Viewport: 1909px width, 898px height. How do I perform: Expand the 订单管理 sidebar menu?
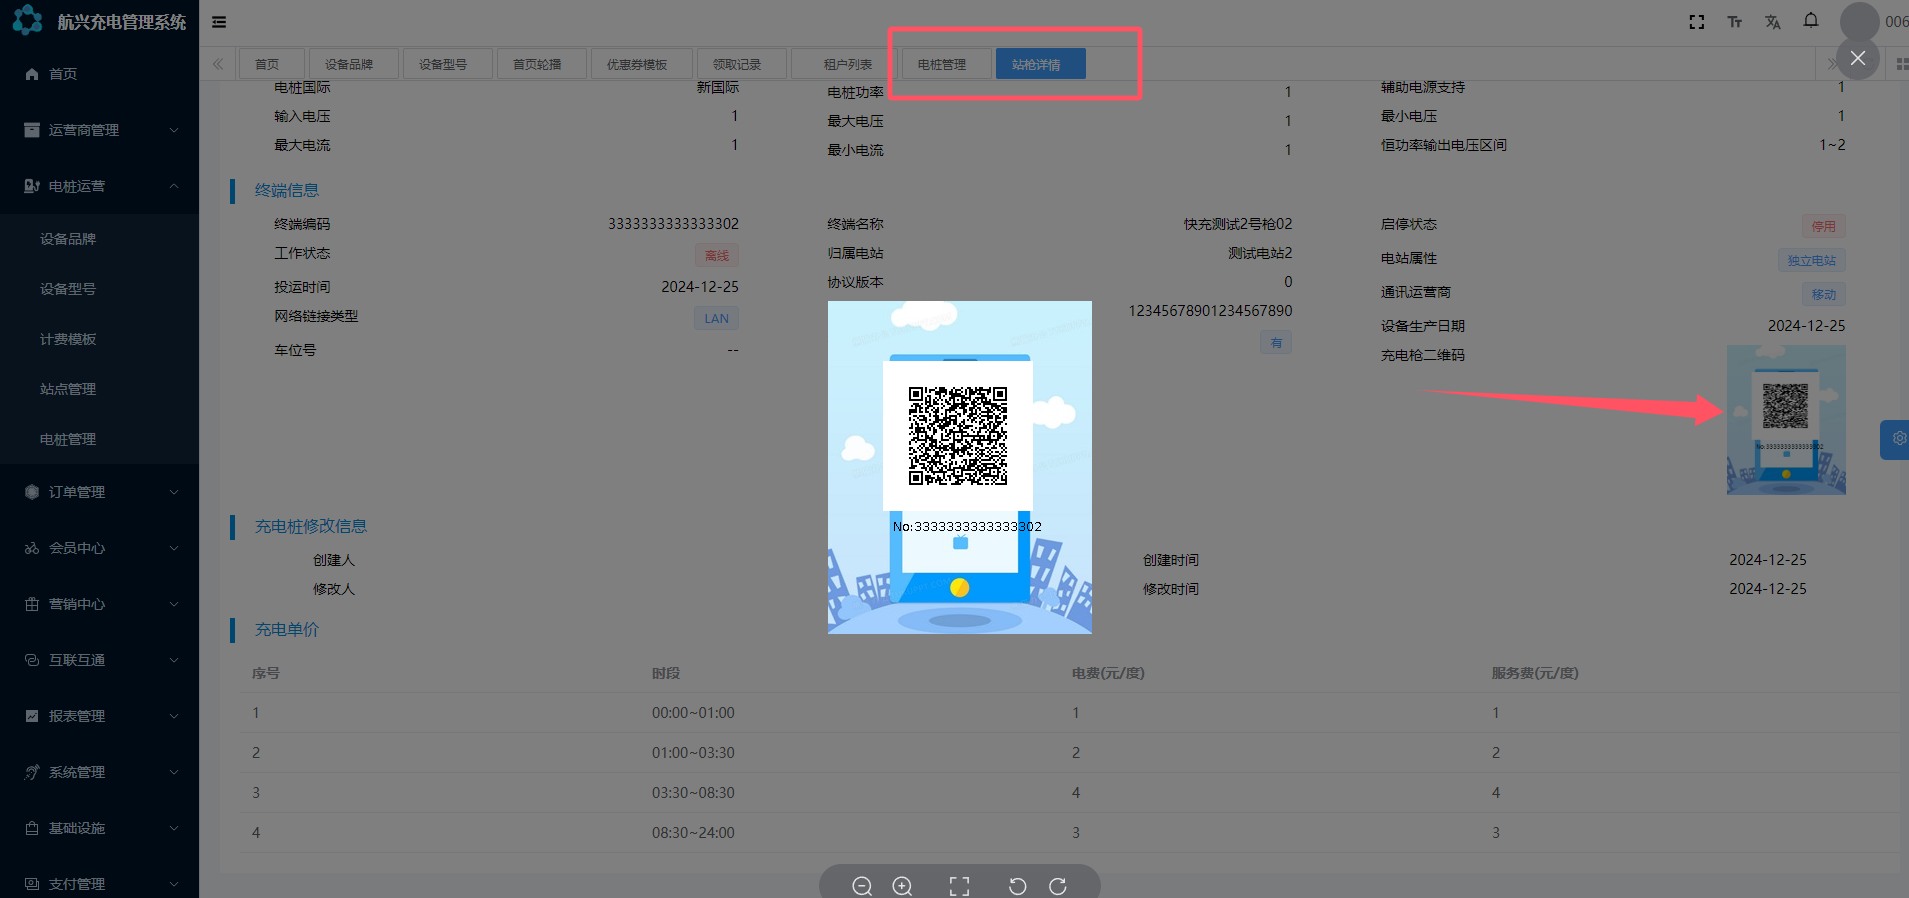(x=99, y=492)
